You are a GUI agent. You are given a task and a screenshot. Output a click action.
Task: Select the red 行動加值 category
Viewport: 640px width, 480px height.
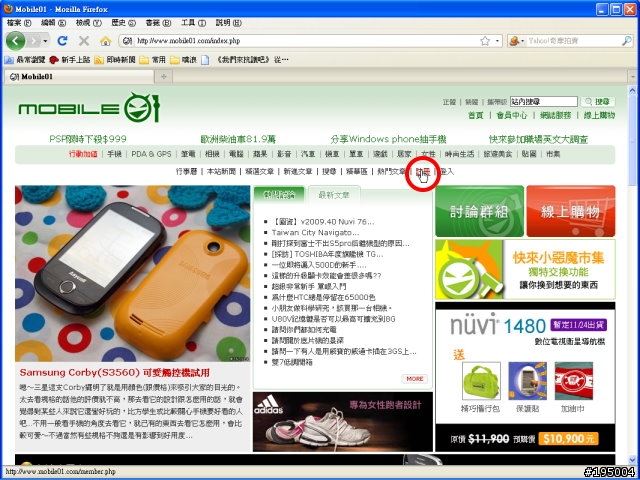83,154
